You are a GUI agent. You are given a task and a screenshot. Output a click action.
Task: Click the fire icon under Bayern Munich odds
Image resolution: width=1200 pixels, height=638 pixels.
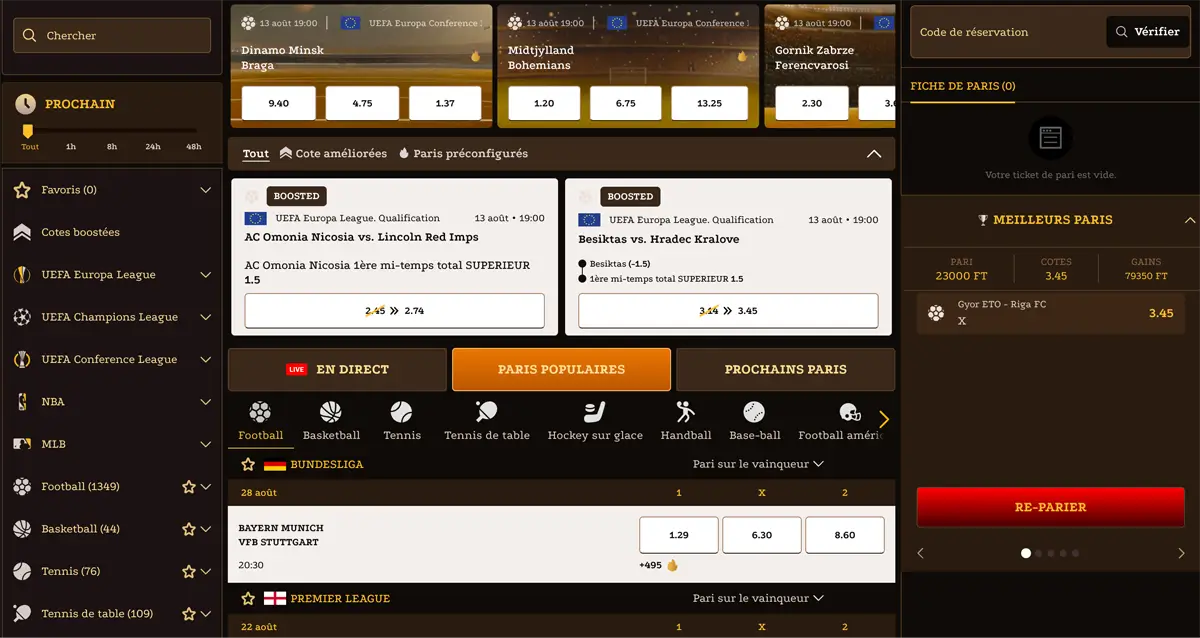tap(672, 565)
